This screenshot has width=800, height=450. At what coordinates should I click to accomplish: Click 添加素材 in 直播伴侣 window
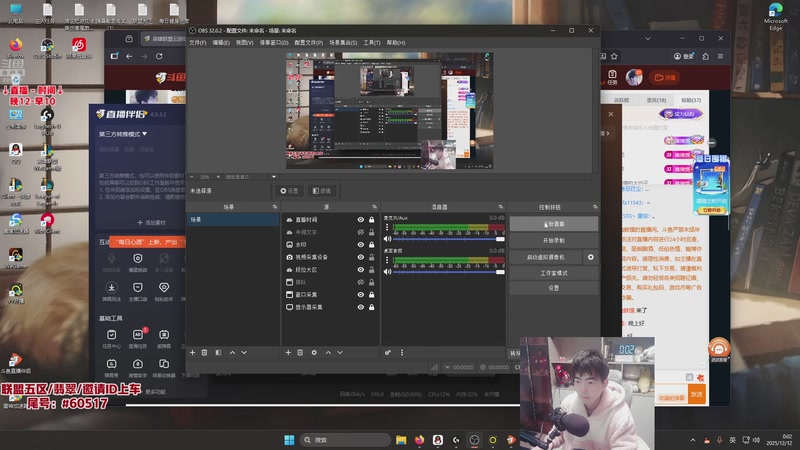152,222
